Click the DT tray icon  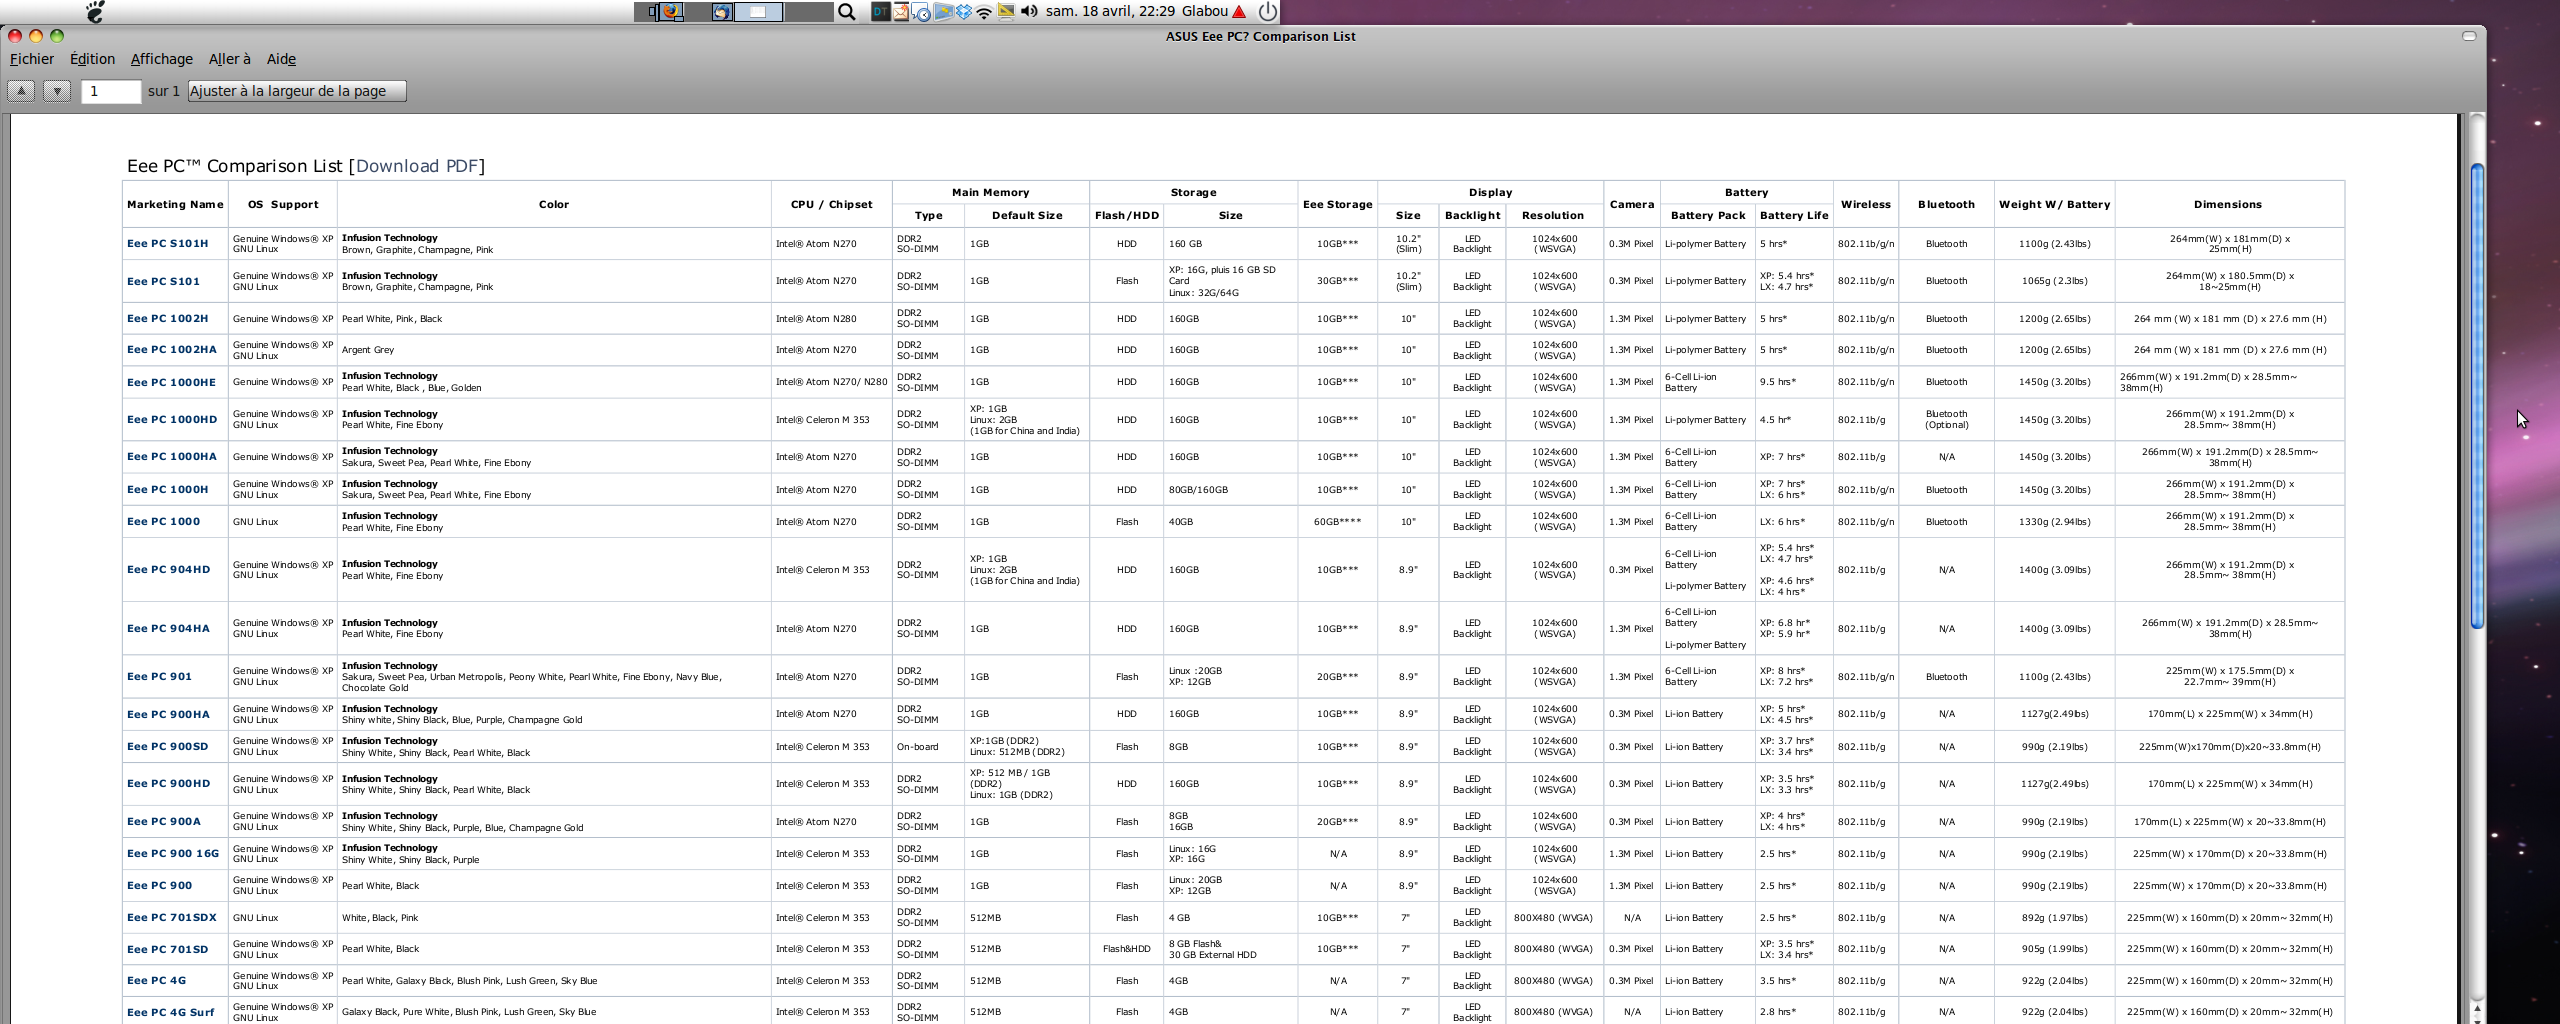[x=880, y=12]
